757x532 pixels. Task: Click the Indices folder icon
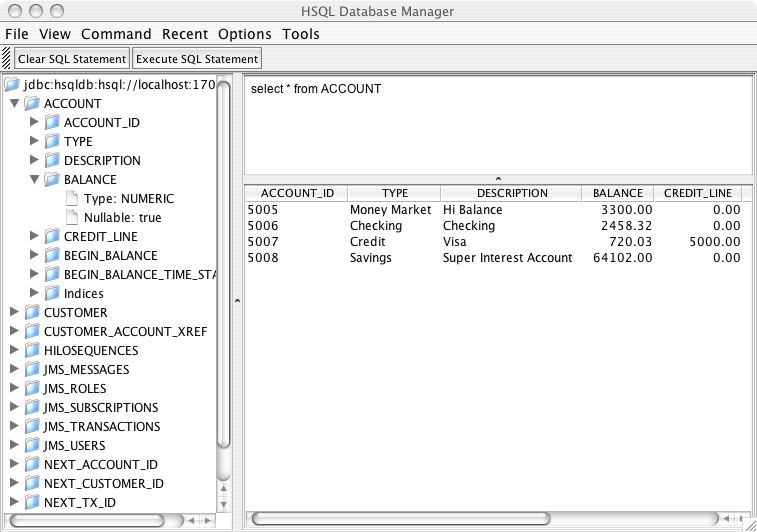point(52,293)
